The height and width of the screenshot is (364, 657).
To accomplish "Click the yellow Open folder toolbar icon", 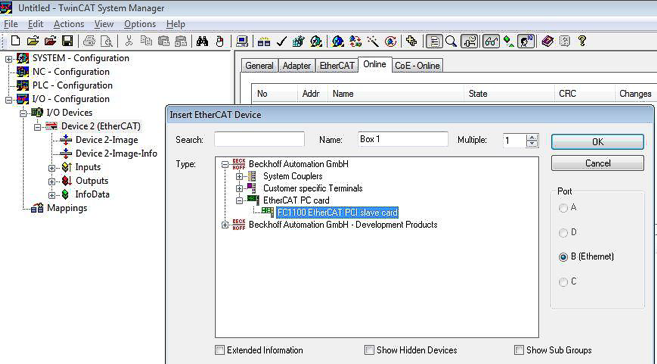I will pyautogui.click(x=33, y=41).
